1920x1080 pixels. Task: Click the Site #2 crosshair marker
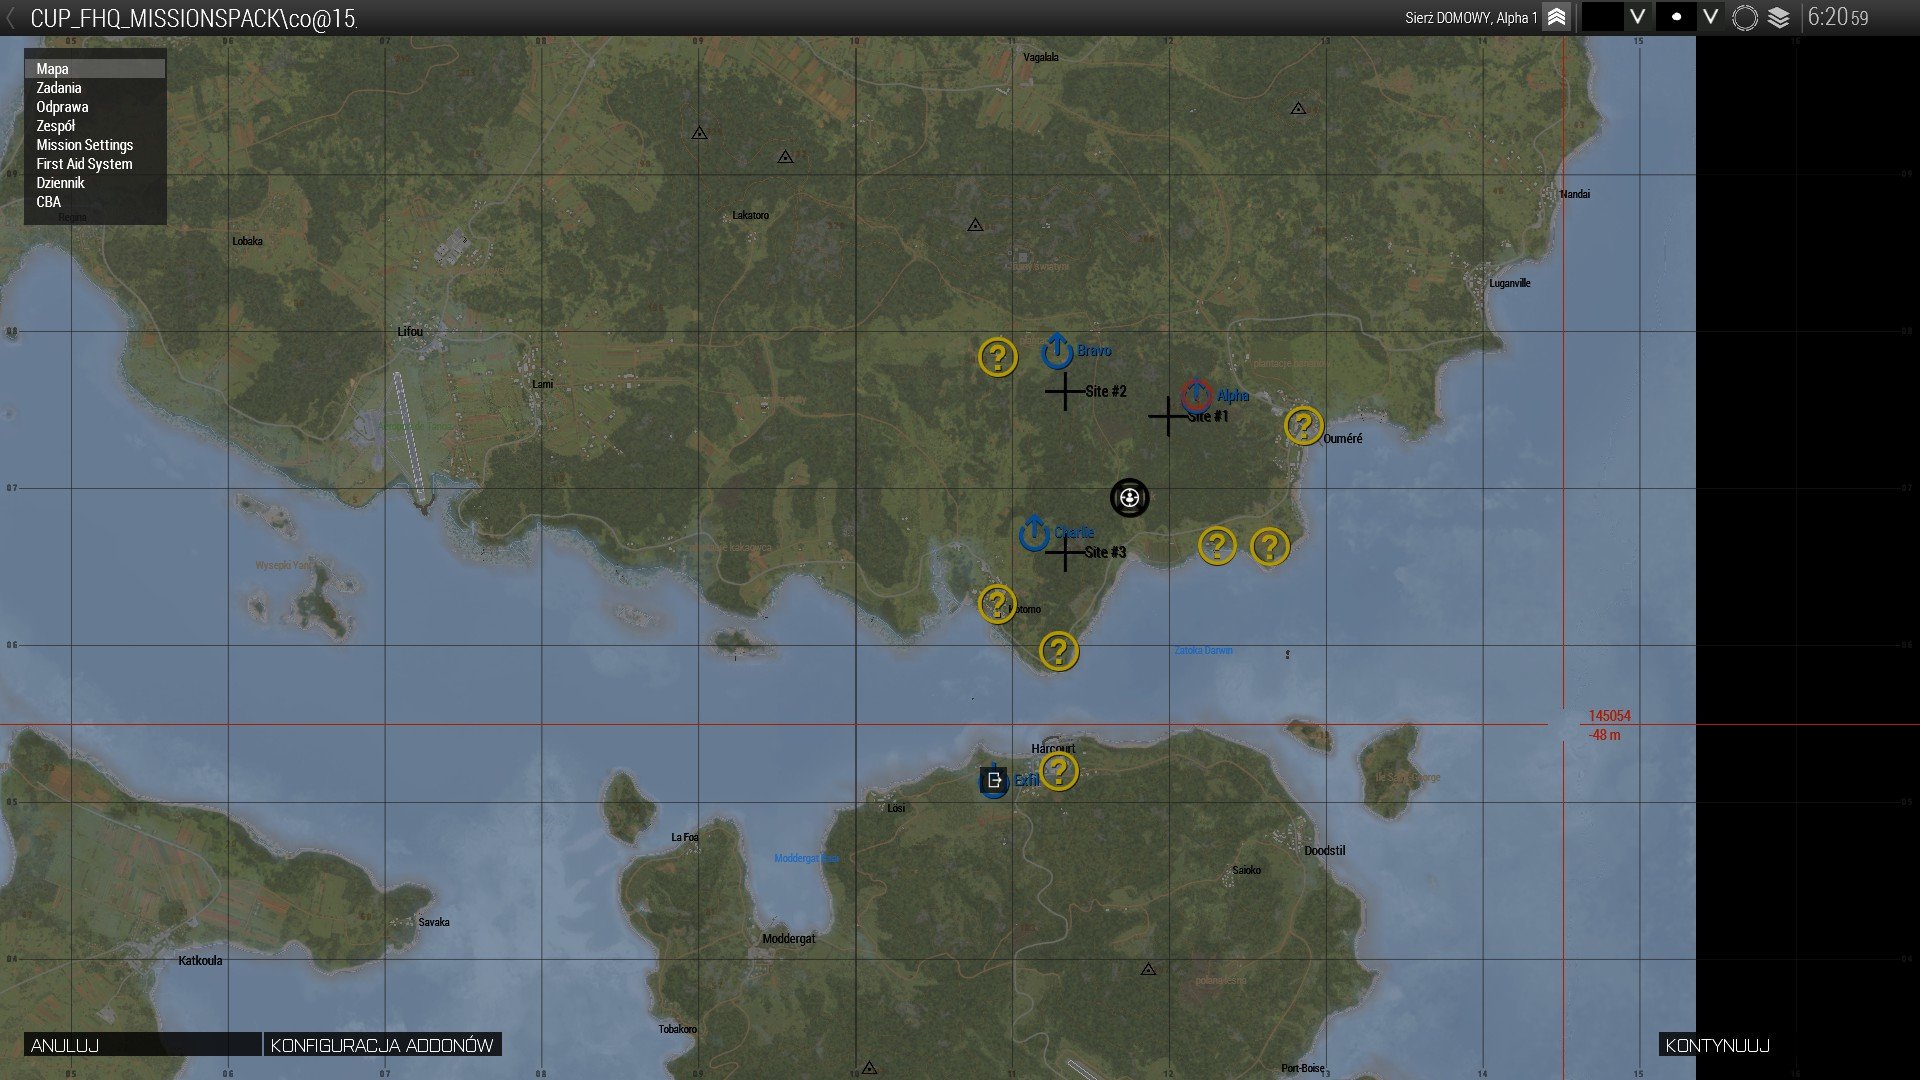coord(1064,391)
